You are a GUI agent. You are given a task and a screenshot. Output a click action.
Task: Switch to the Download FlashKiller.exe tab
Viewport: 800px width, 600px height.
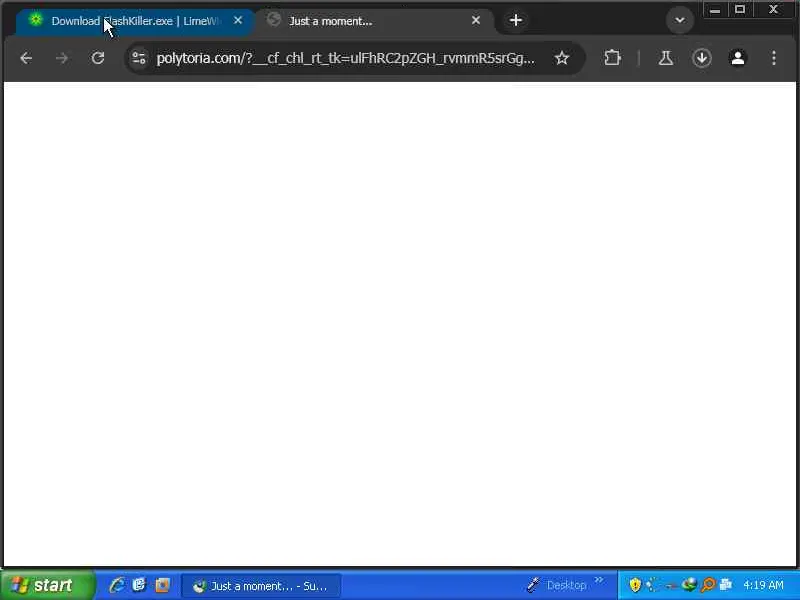pyautogui.click(x=135, y=21)
